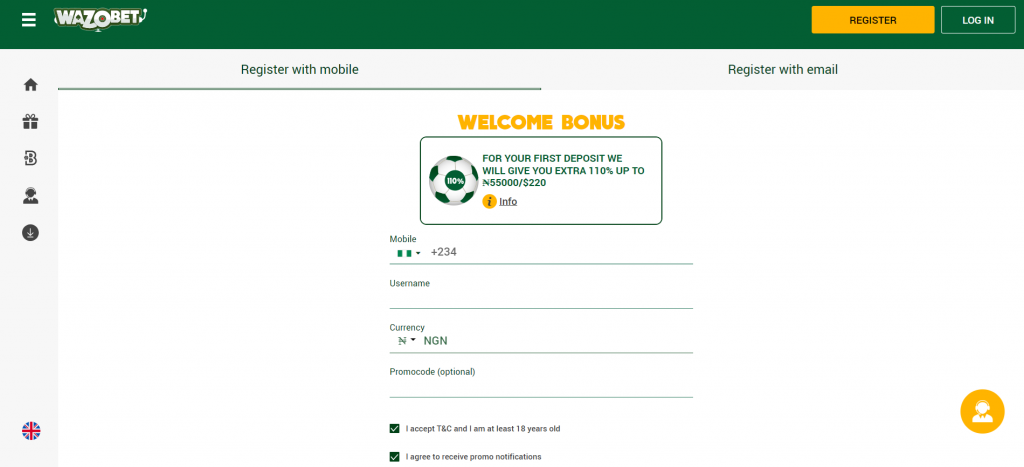This screenshot has width=1024, height=467.
Task: Open the gift promotions sidebar icon
Action: tap(31, 122)
